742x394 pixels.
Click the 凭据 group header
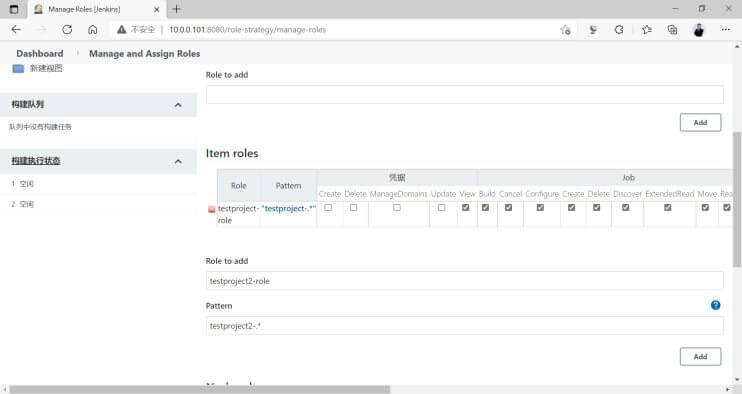click(397, 178)
